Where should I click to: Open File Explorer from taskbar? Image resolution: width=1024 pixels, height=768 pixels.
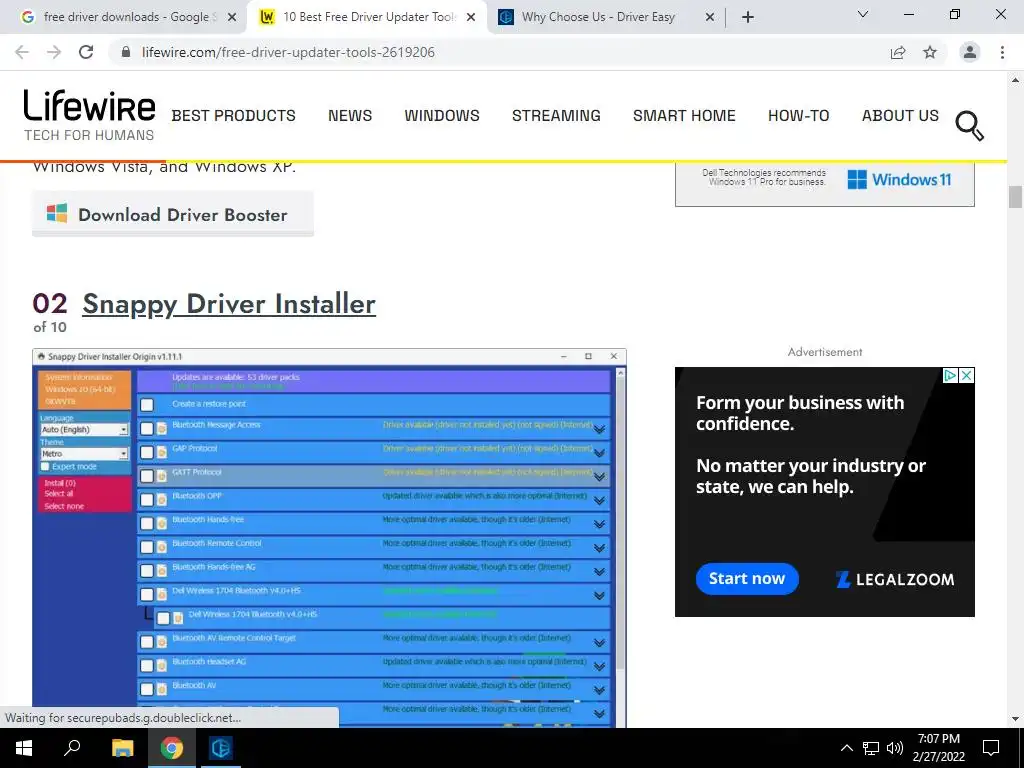122,748
